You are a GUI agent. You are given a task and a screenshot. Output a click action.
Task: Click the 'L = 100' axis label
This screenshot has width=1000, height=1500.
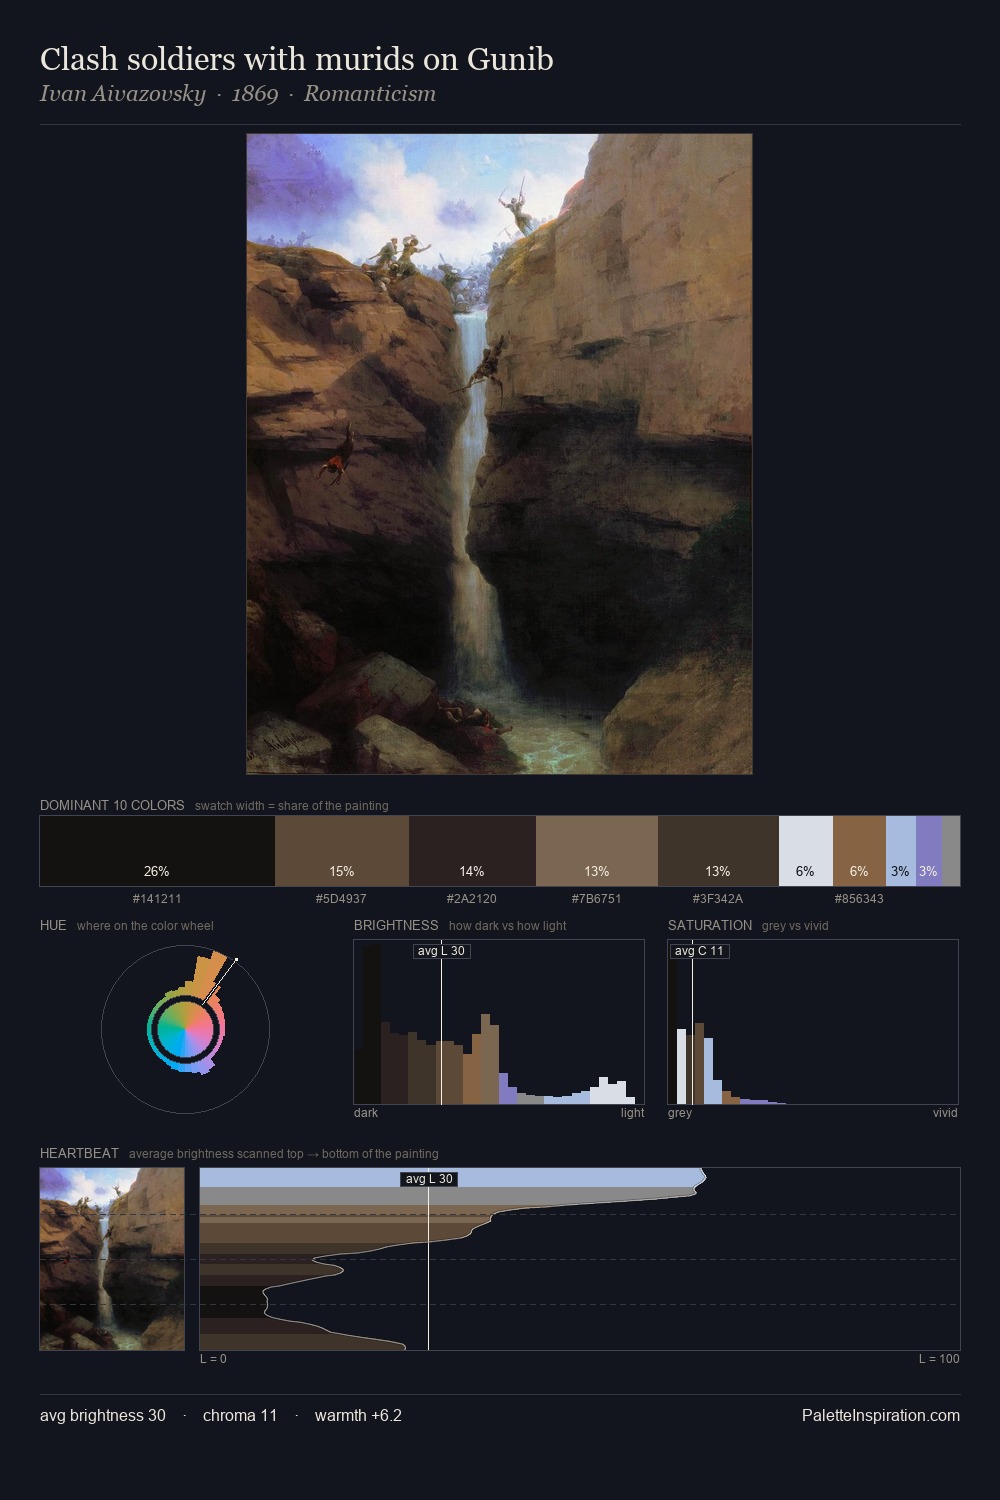coord(939,1359)
